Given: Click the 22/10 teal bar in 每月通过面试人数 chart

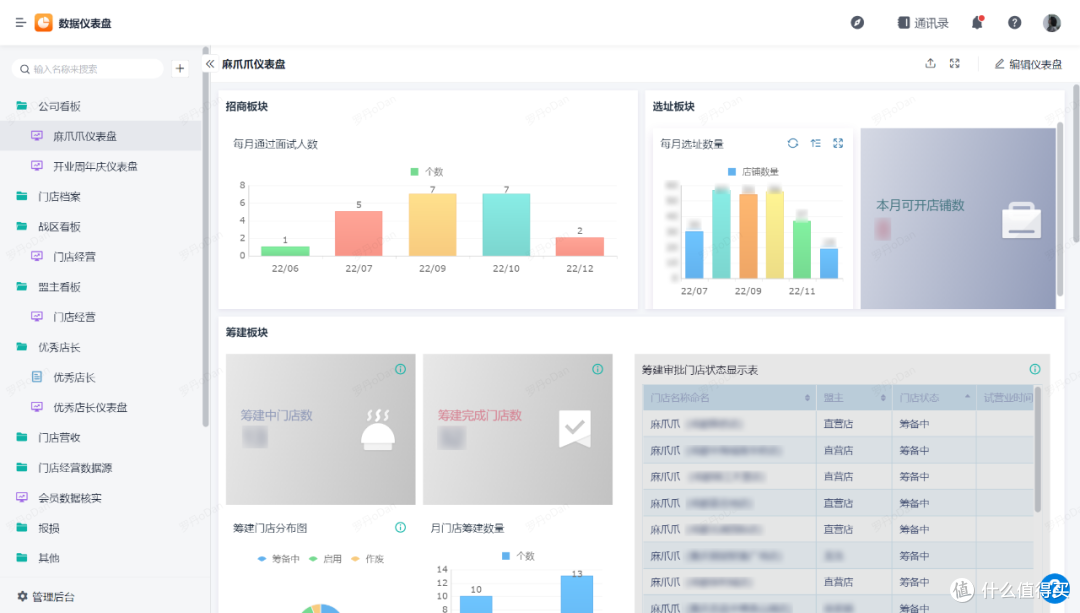Looking at the screenshot, I should [x=506, y=225].
